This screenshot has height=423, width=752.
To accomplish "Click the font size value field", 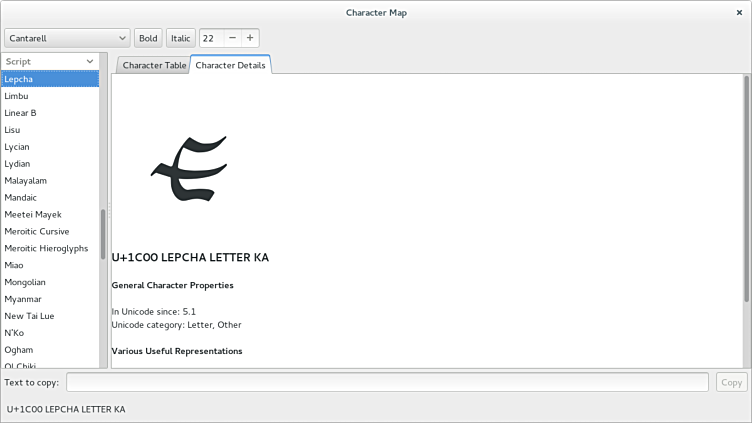I will tap(211, 38).
